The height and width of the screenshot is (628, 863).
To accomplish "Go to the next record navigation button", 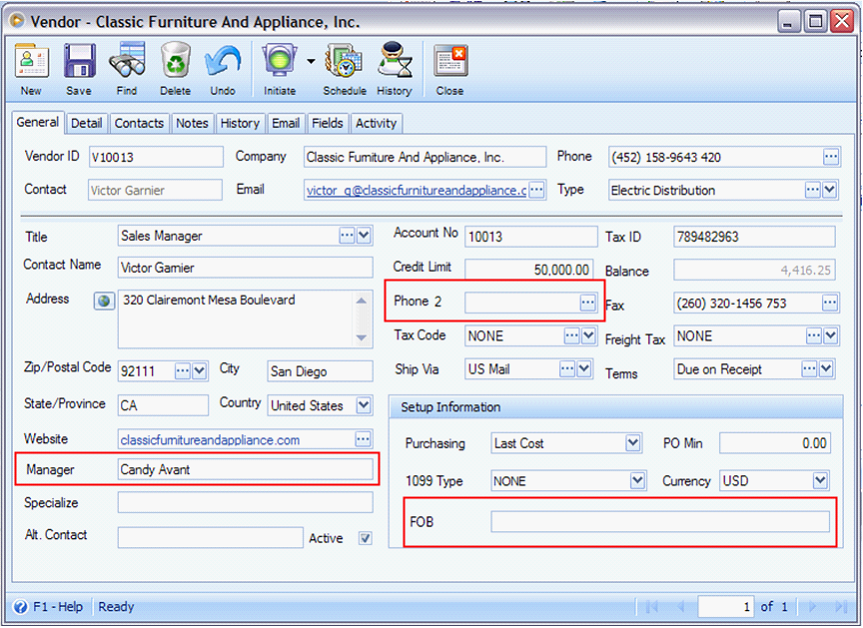I will (813, 607).
